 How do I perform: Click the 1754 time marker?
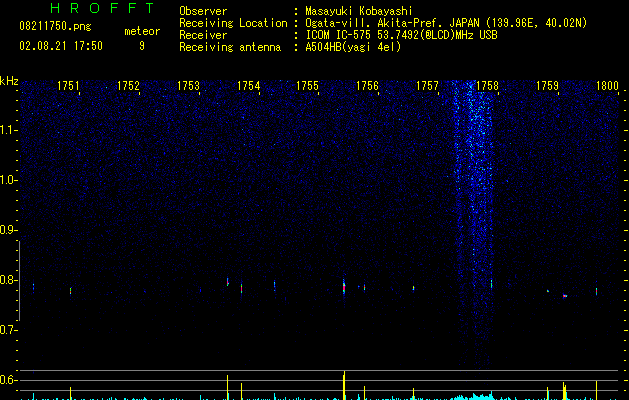click(248, 86)
